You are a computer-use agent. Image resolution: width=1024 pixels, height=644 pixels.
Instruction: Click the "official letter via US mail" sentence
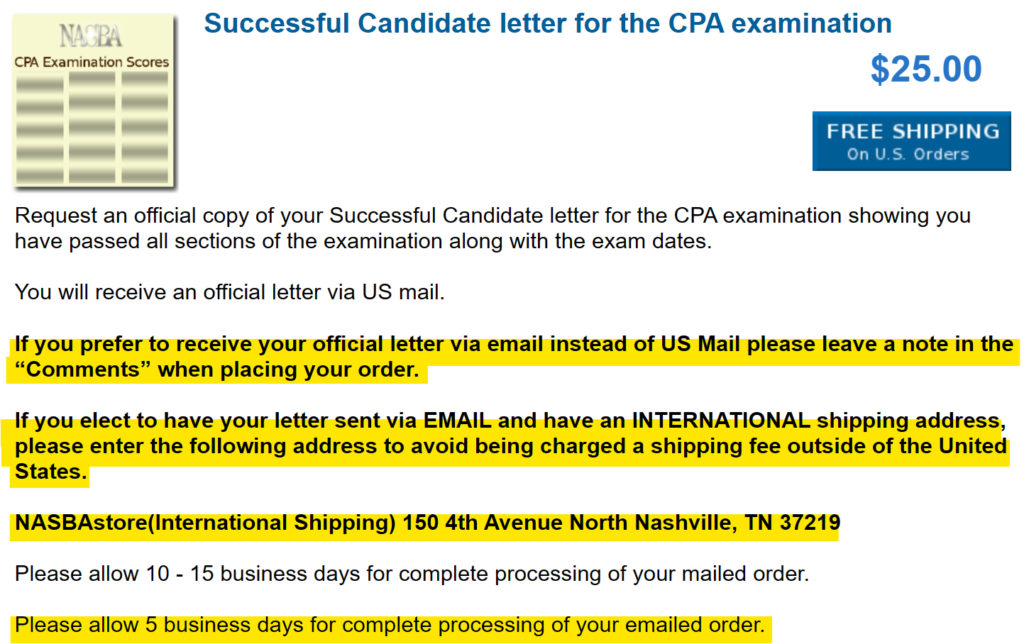[x=229, y=293]
